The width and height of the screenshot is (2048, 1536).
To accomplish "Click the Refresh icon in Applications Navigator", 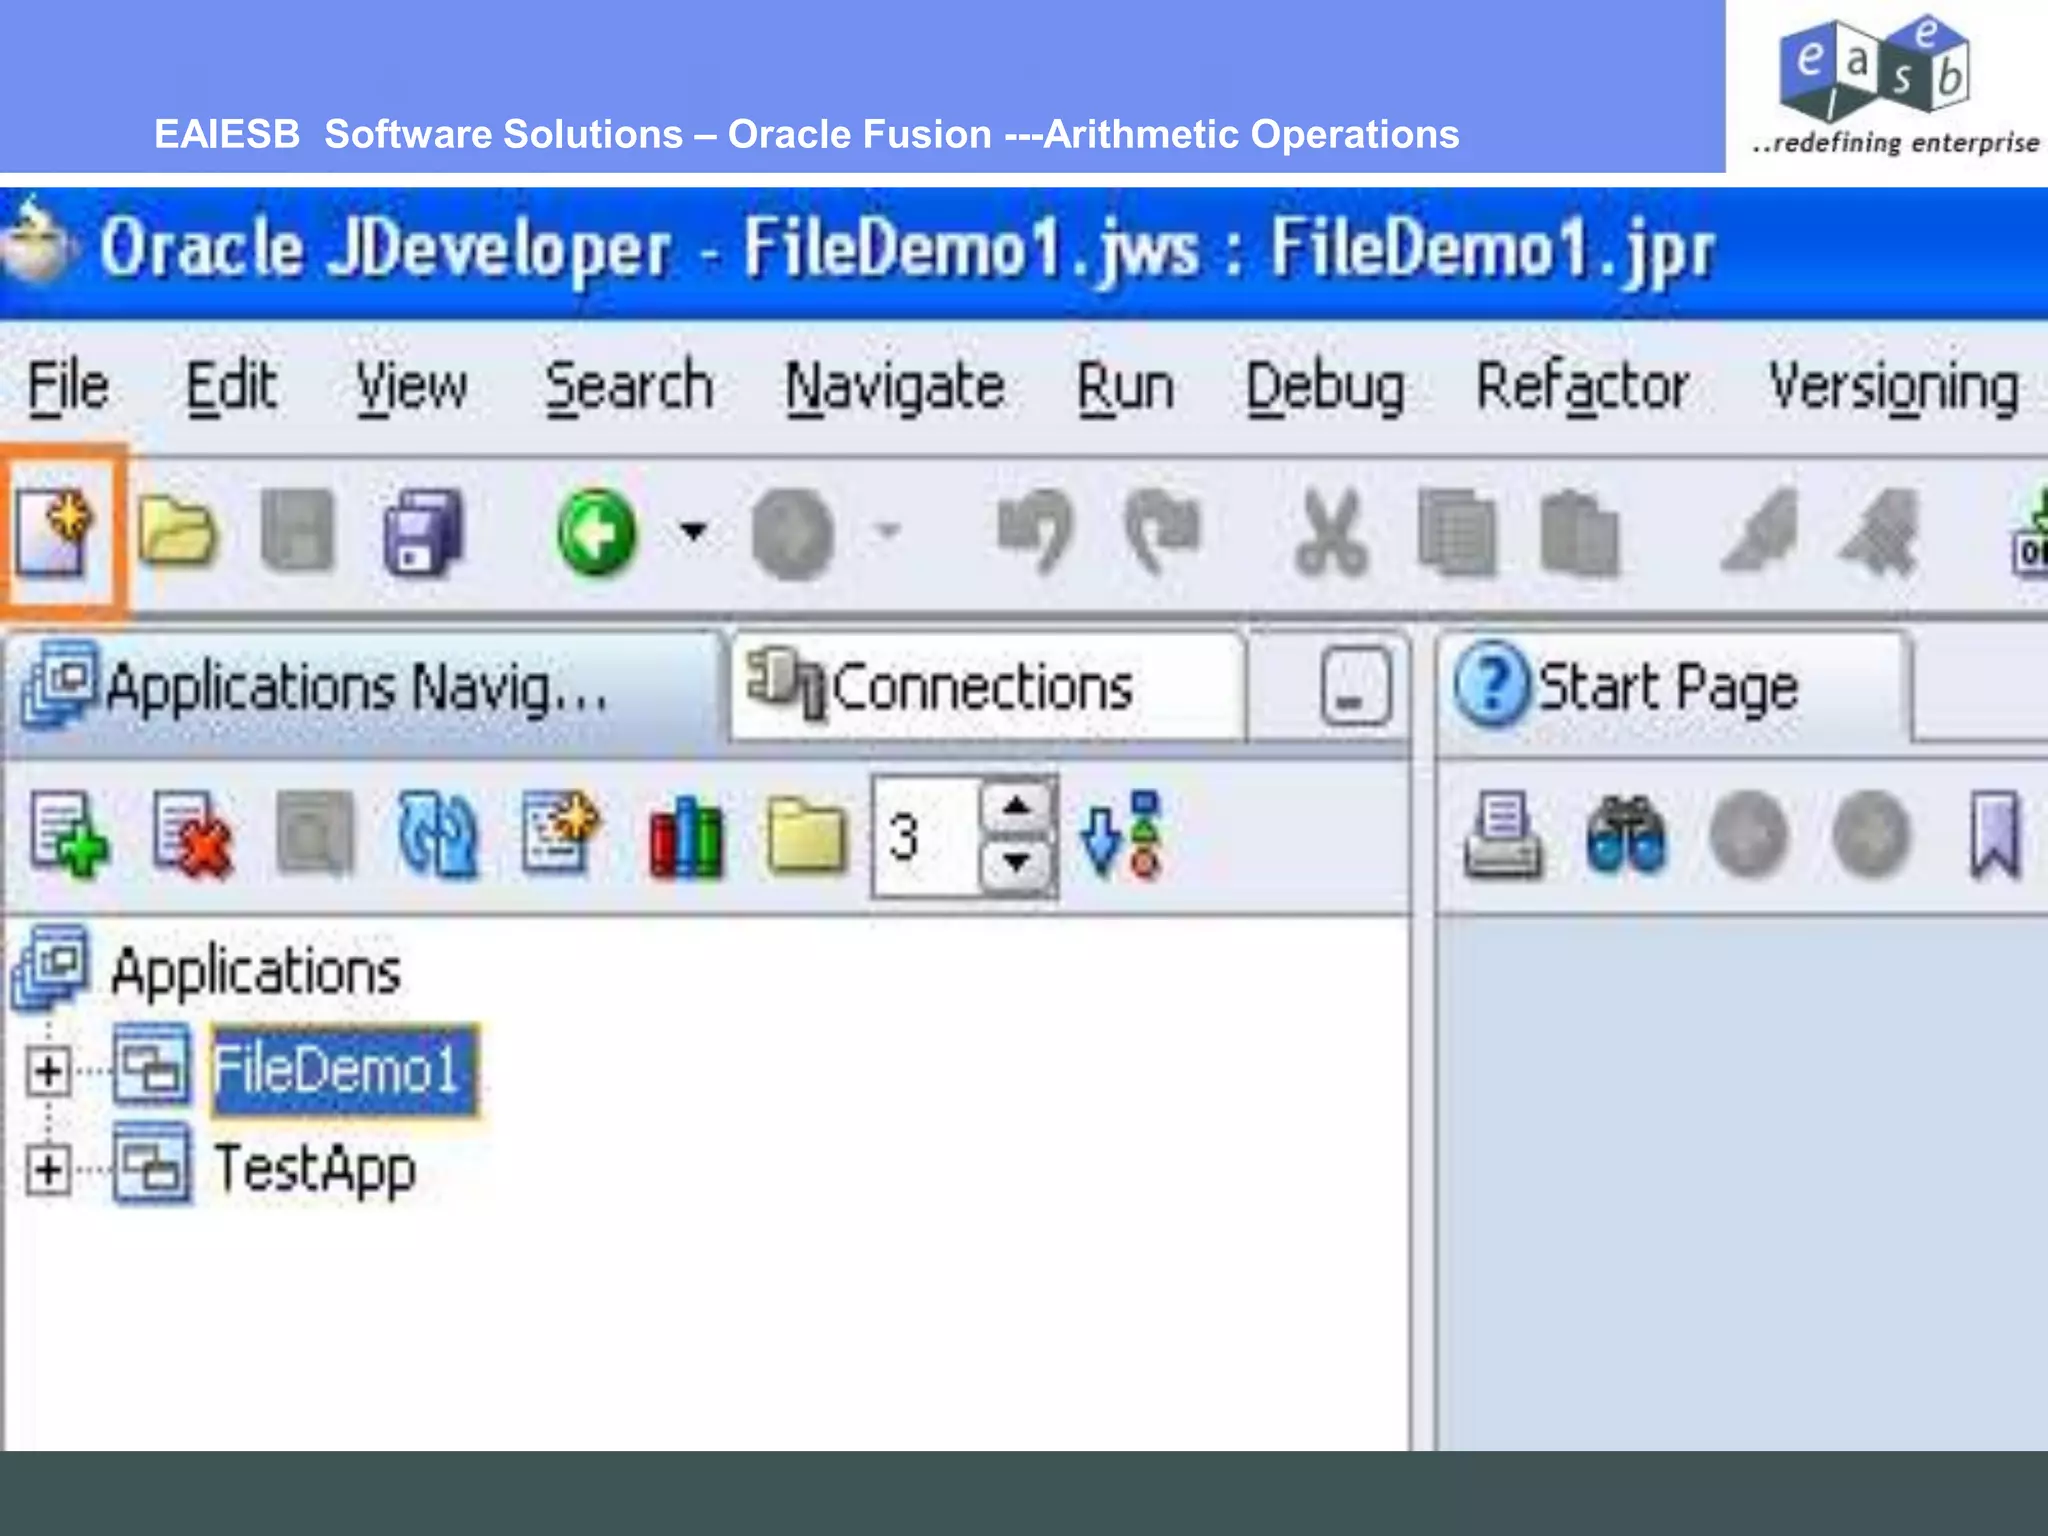I will point(437,836).
